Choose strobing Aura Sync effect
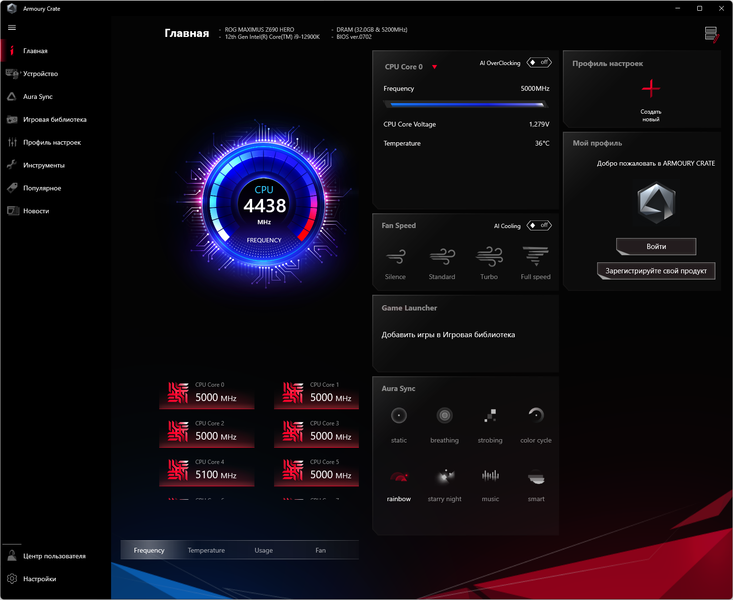 [x=490, y=425]
